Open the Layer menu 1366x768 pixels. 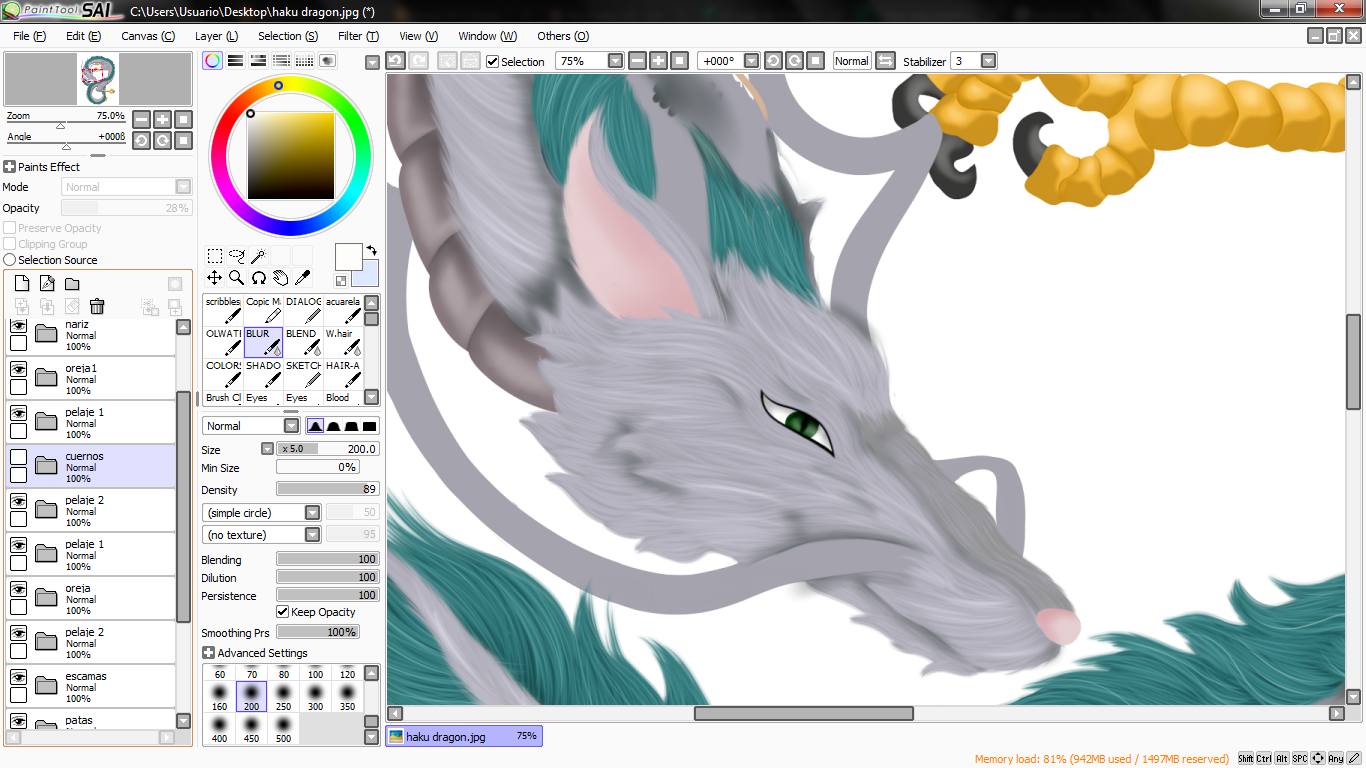[x=216, y=36]
